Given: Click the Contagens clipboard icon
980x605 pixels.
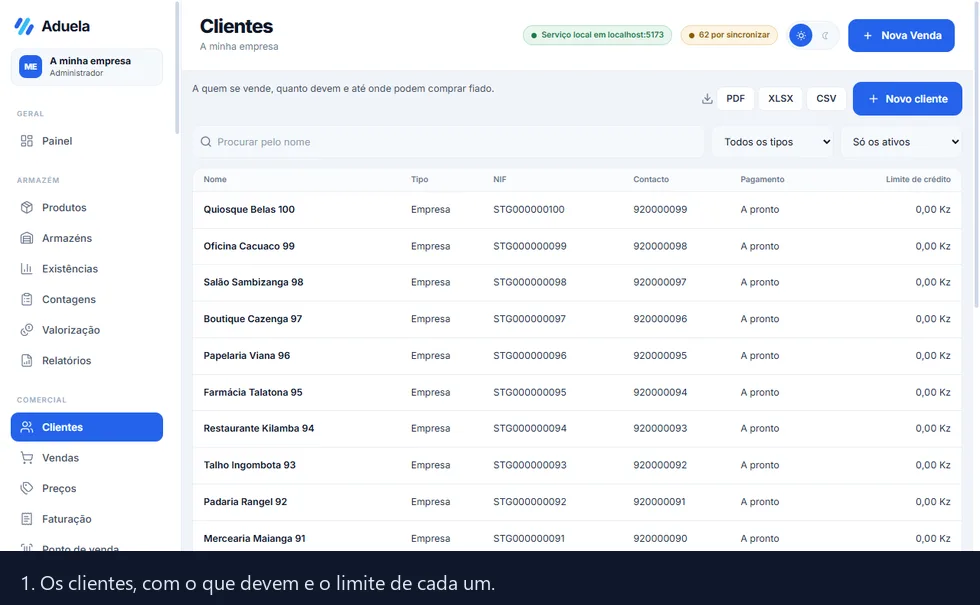Looking at the screenshot, I should tap(26, 299).
